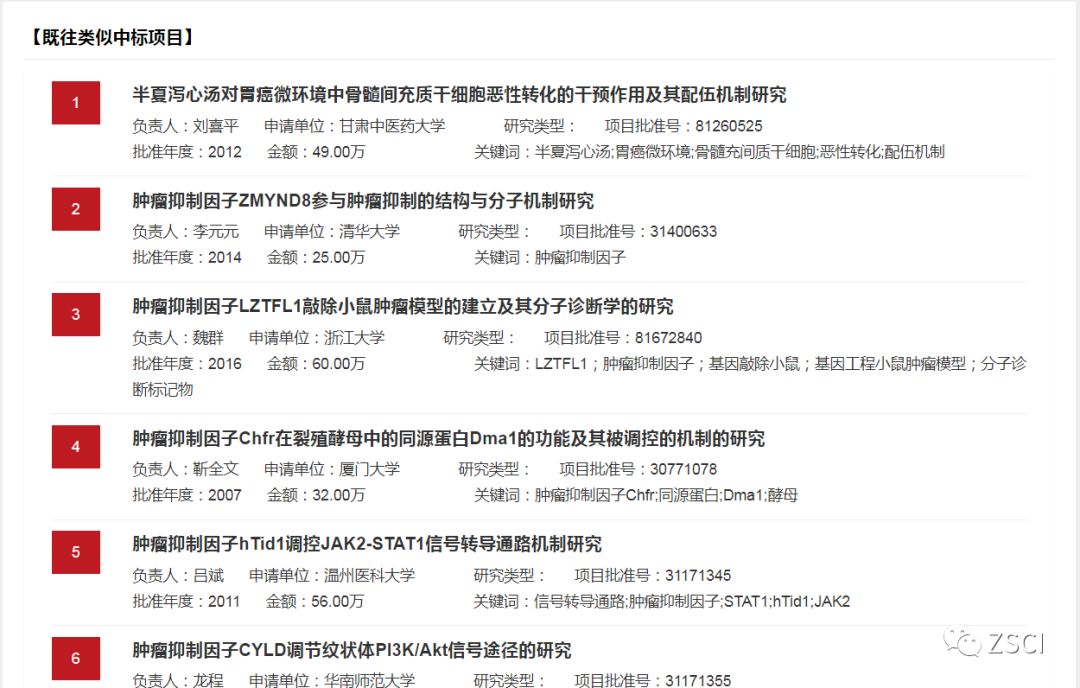Click the project leader name 魏群
The height and width of the screenshot is (688, 1080).
click(208, 338)
